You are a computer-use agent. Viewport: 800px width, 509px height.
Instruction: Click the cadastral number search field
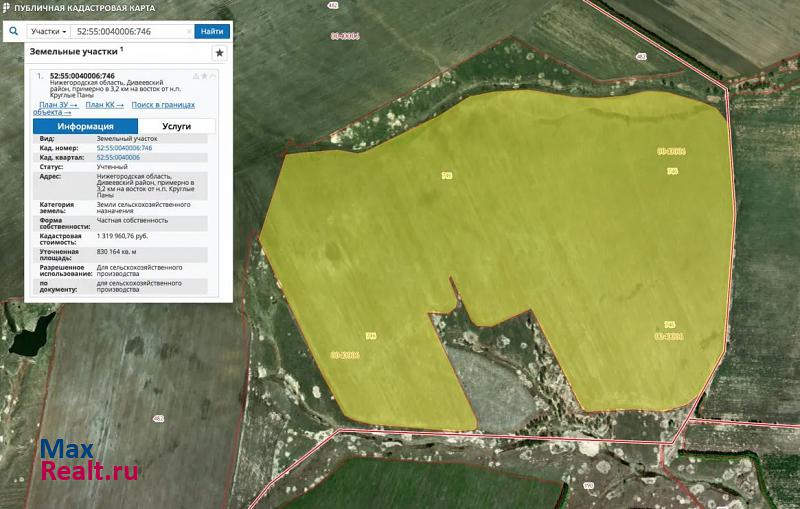(128, 31)
